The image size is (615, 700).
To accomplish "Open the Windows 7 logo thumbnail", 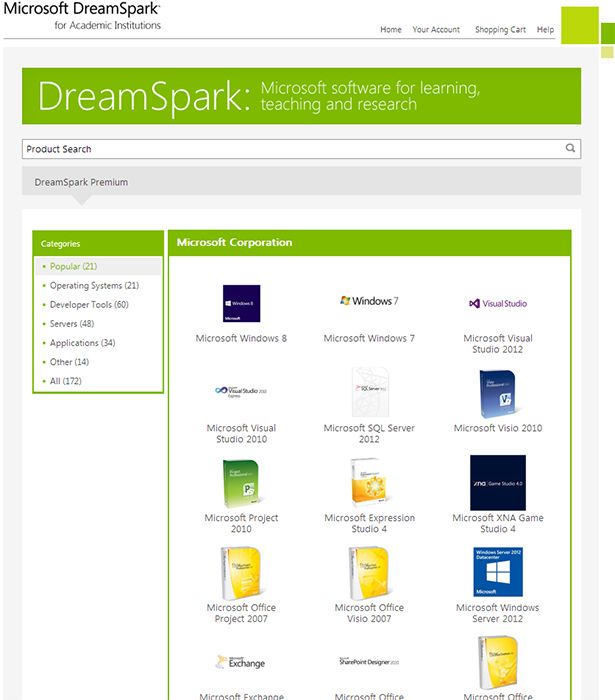I will (x=369, y=301).
